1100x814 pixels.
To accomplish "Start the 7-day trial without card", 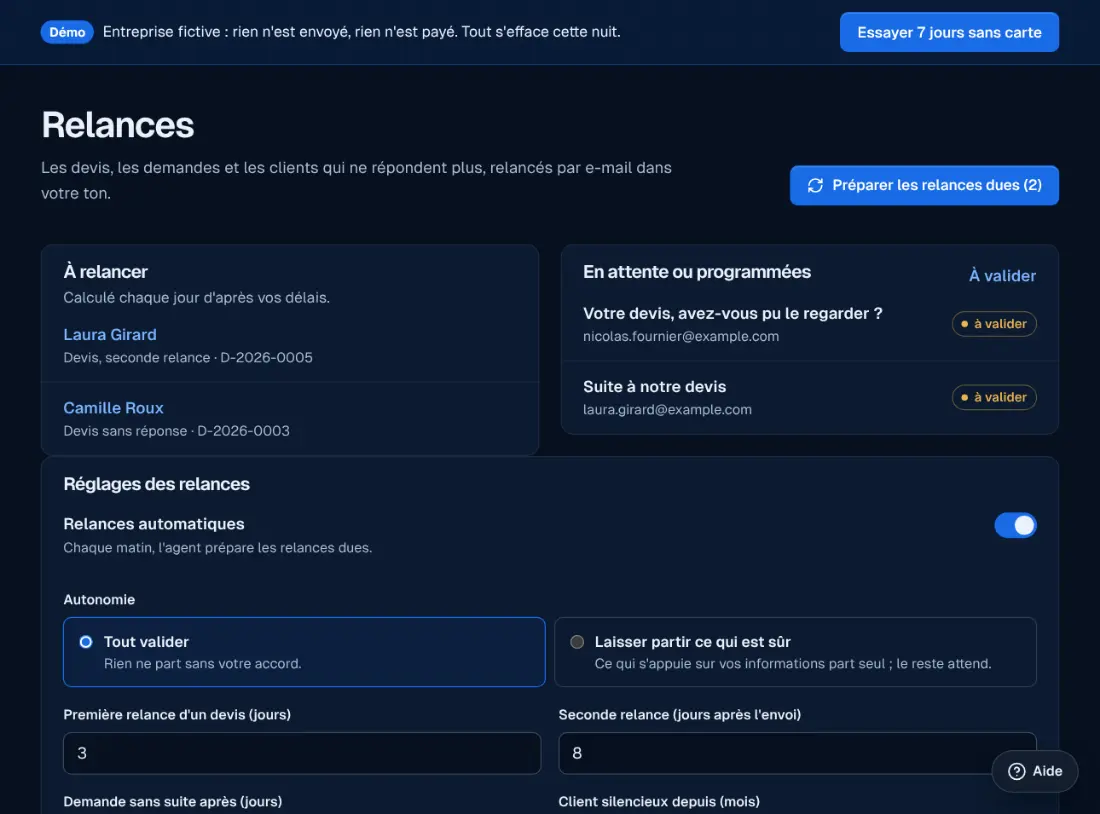I will click(949, 32).
